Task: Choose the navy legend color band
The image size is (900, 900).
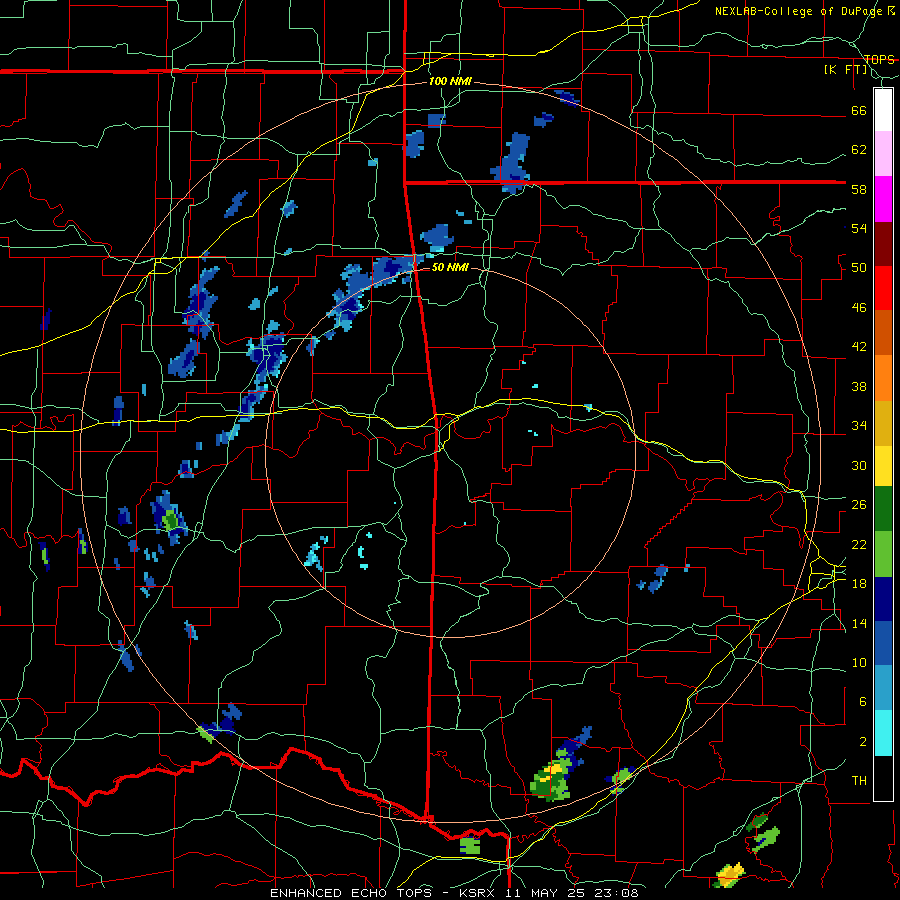Action: pyautogui.click(x=883, y=599)
